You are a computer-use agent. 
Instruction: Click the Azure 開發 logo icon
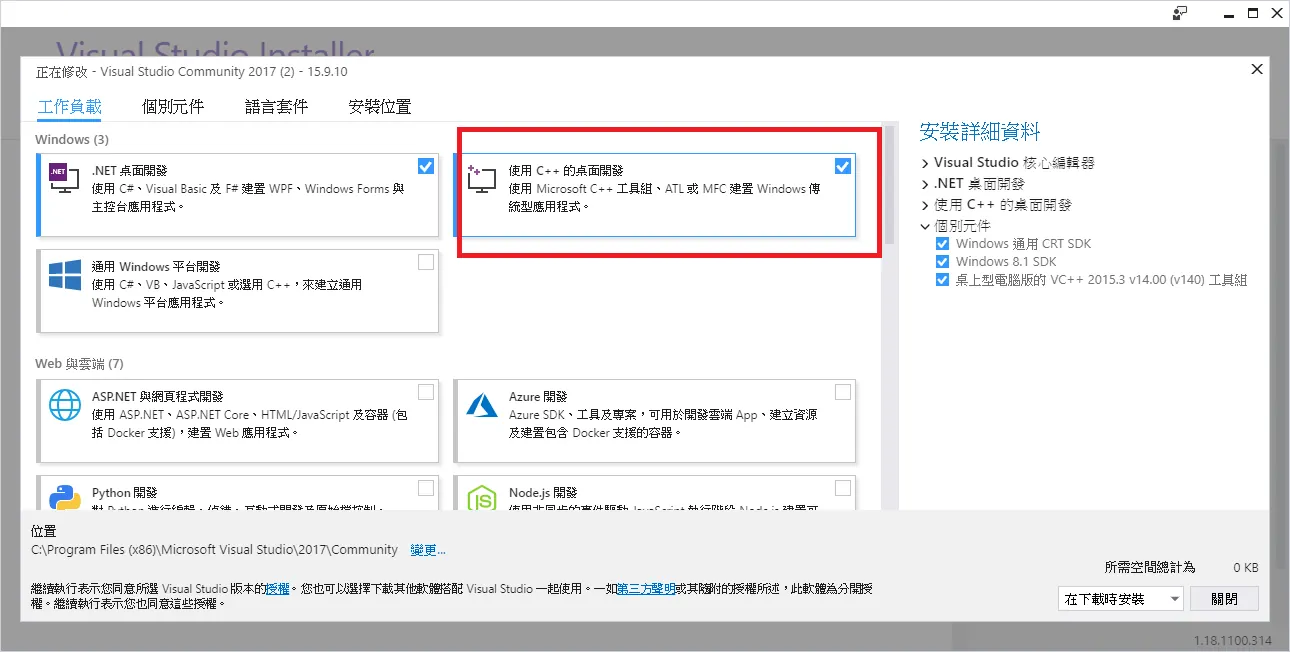[482, 405]
